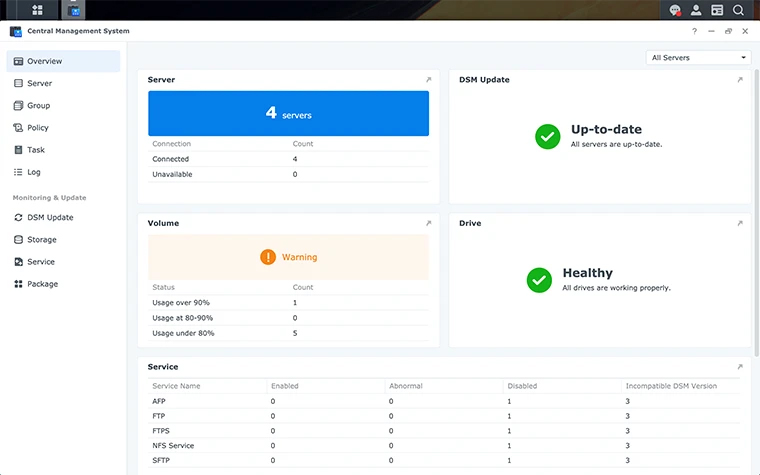Expand the Server widget with arrow icon
The width and height of the screenshot is (760, 475).
point(428,80)
